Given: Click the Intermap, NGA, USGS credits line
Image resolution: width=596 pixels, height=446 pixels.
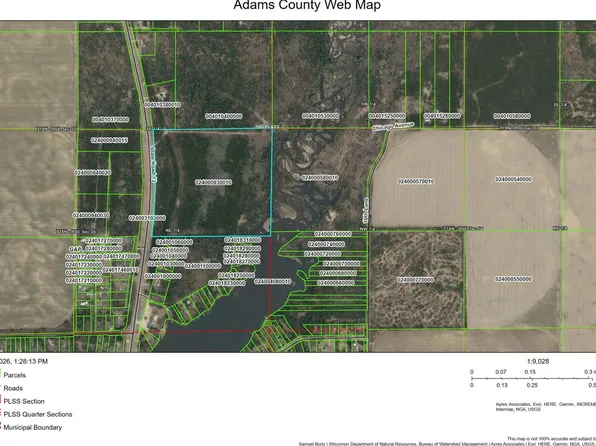Looking at the screenshot, I should (518, 409).
